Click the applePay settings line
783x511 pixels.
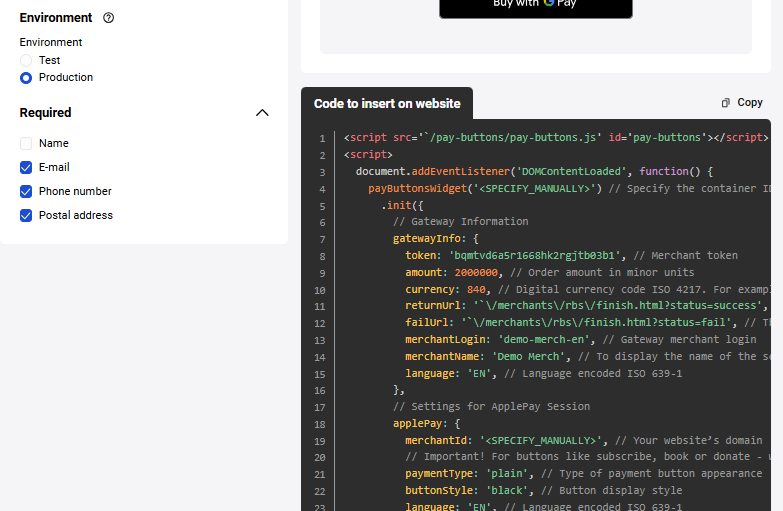(426, 424)
